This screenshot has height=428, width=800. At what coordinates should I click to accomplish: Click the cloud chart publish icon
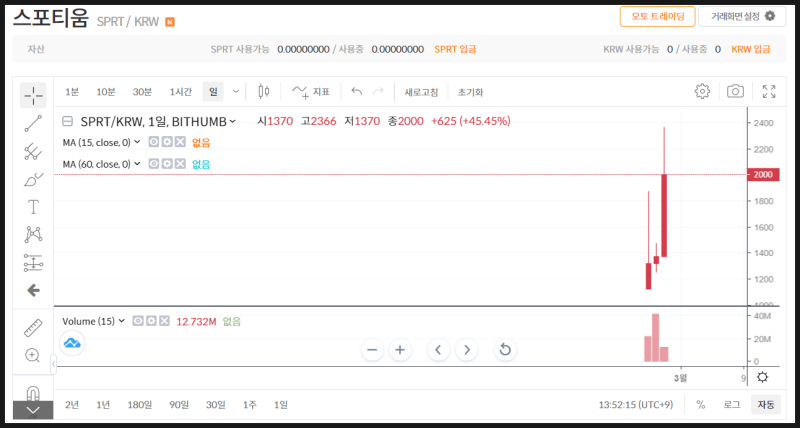coord(72,343)
